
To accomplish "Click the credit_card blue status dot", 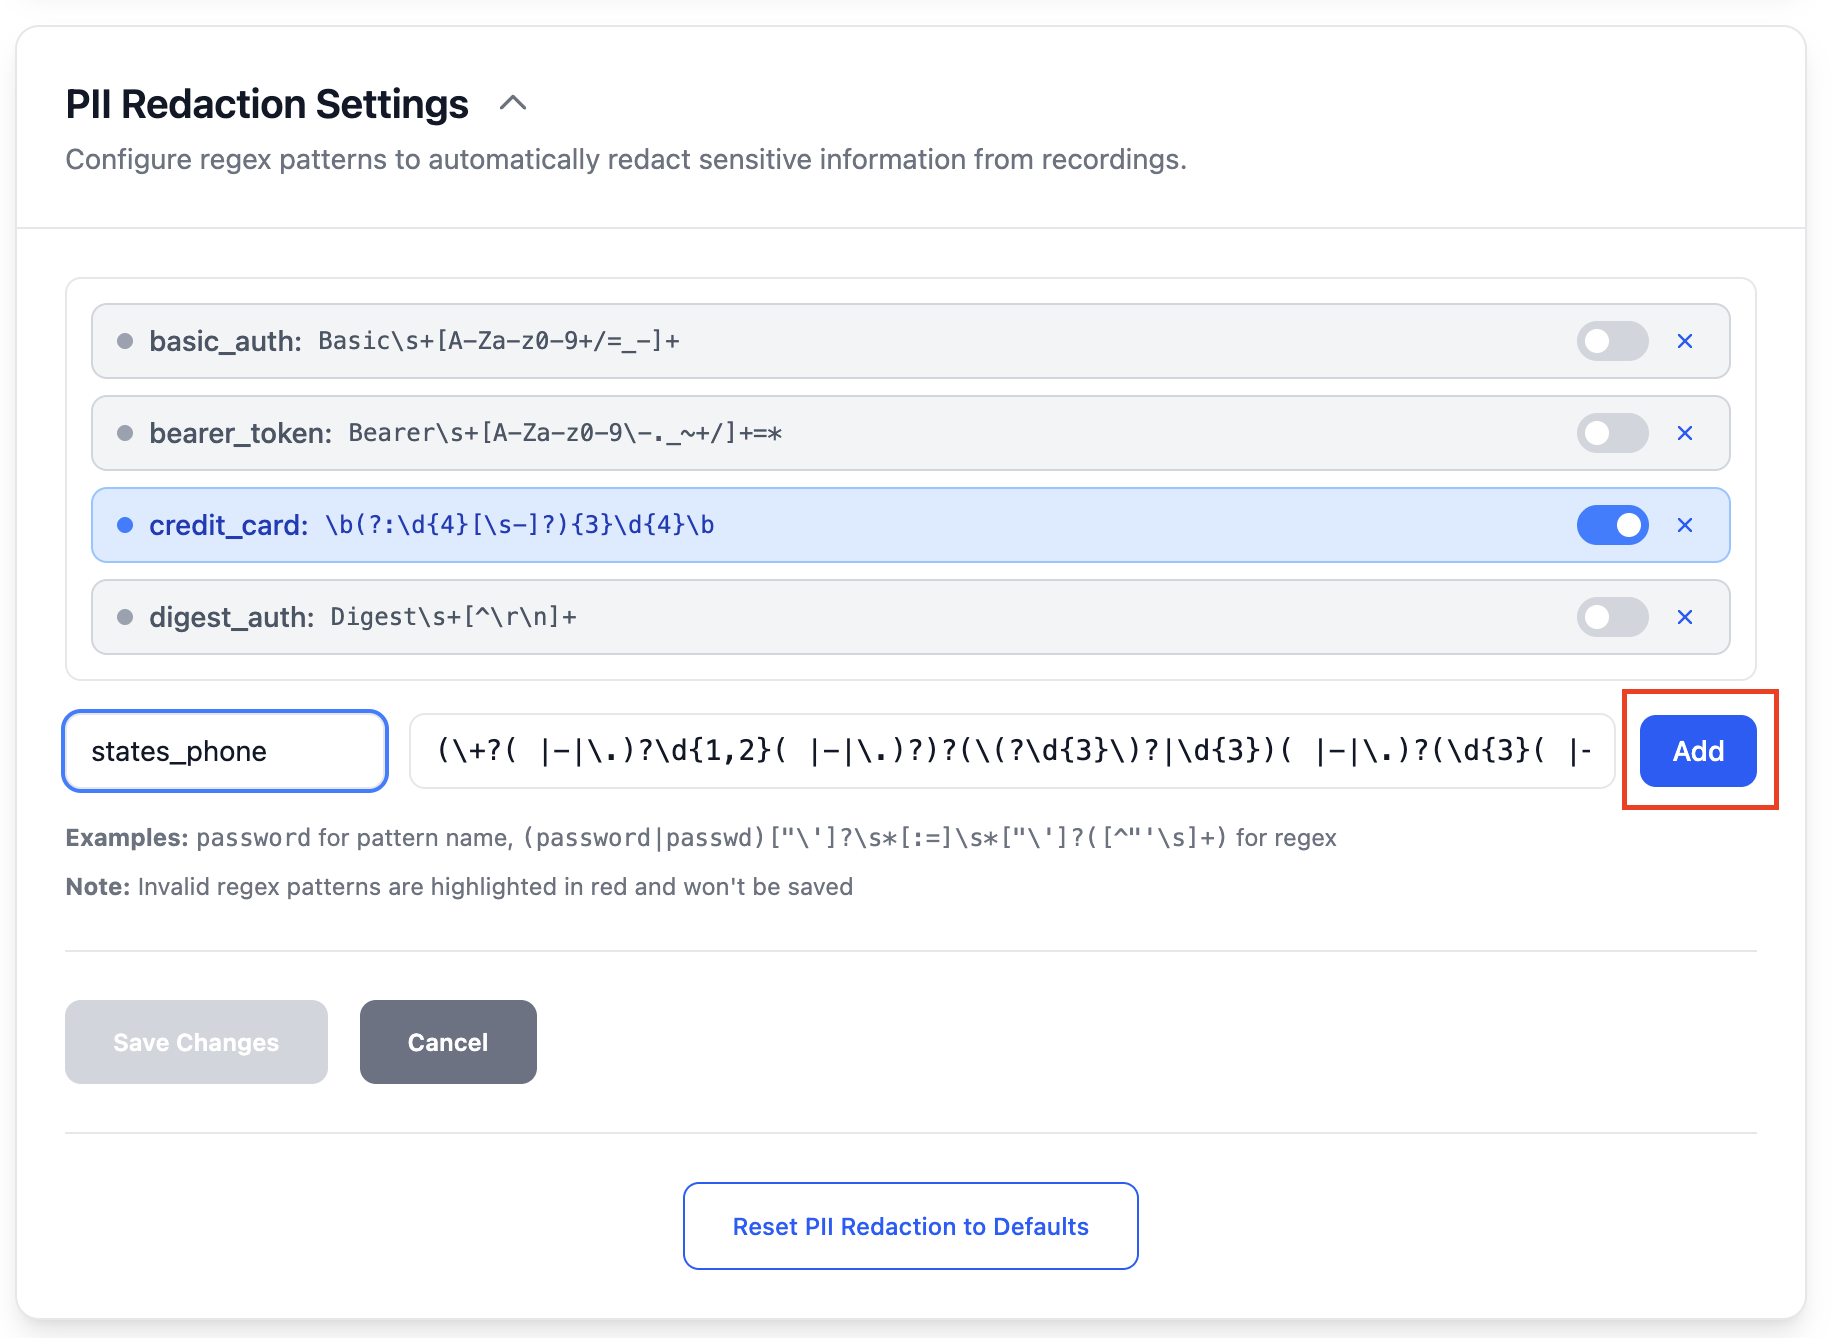I will click(125, 525).
